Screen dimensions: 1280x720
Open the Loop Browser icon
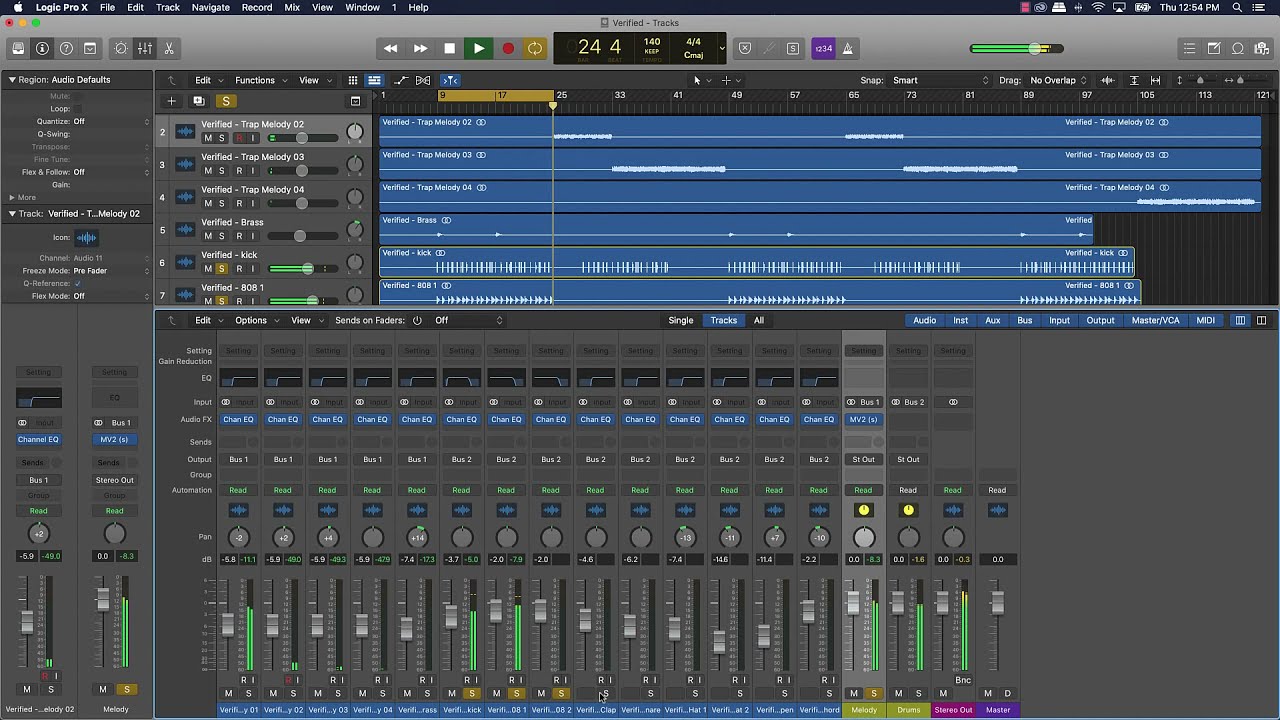pyautogui.click(x=1238, y=48)
